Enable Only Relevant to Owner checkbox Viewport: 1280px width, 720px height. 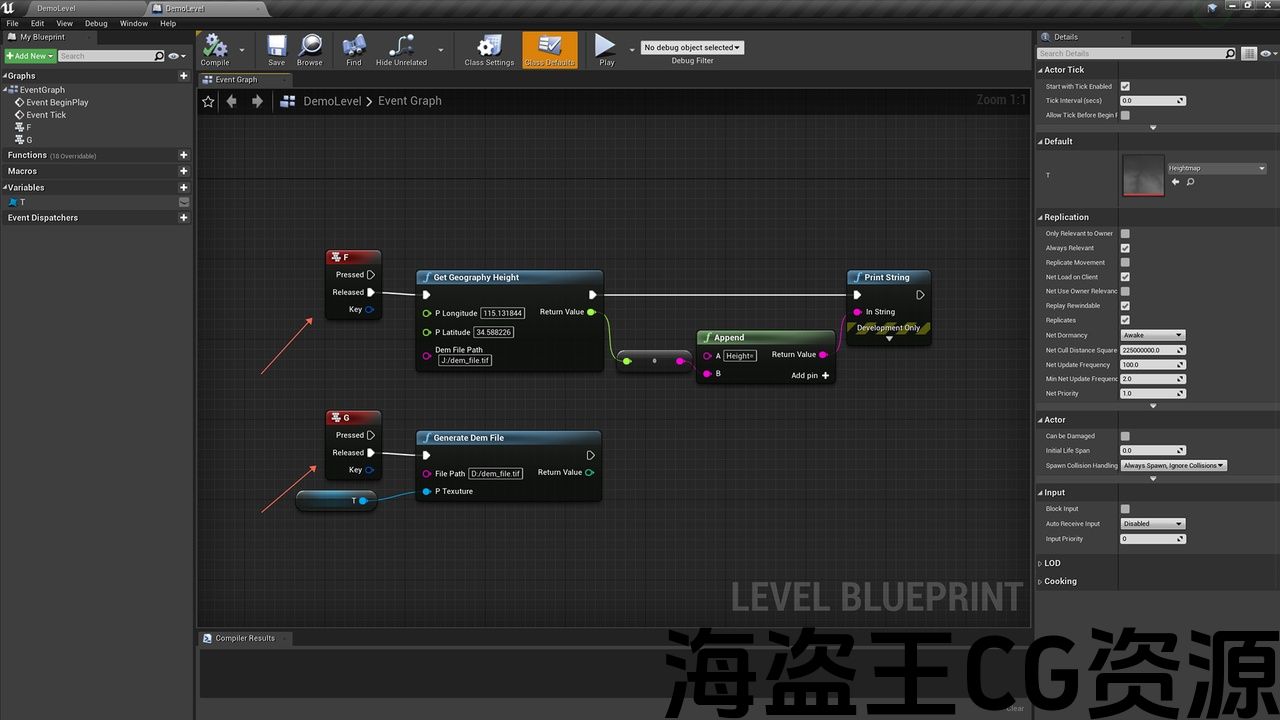click(1125, 234)
